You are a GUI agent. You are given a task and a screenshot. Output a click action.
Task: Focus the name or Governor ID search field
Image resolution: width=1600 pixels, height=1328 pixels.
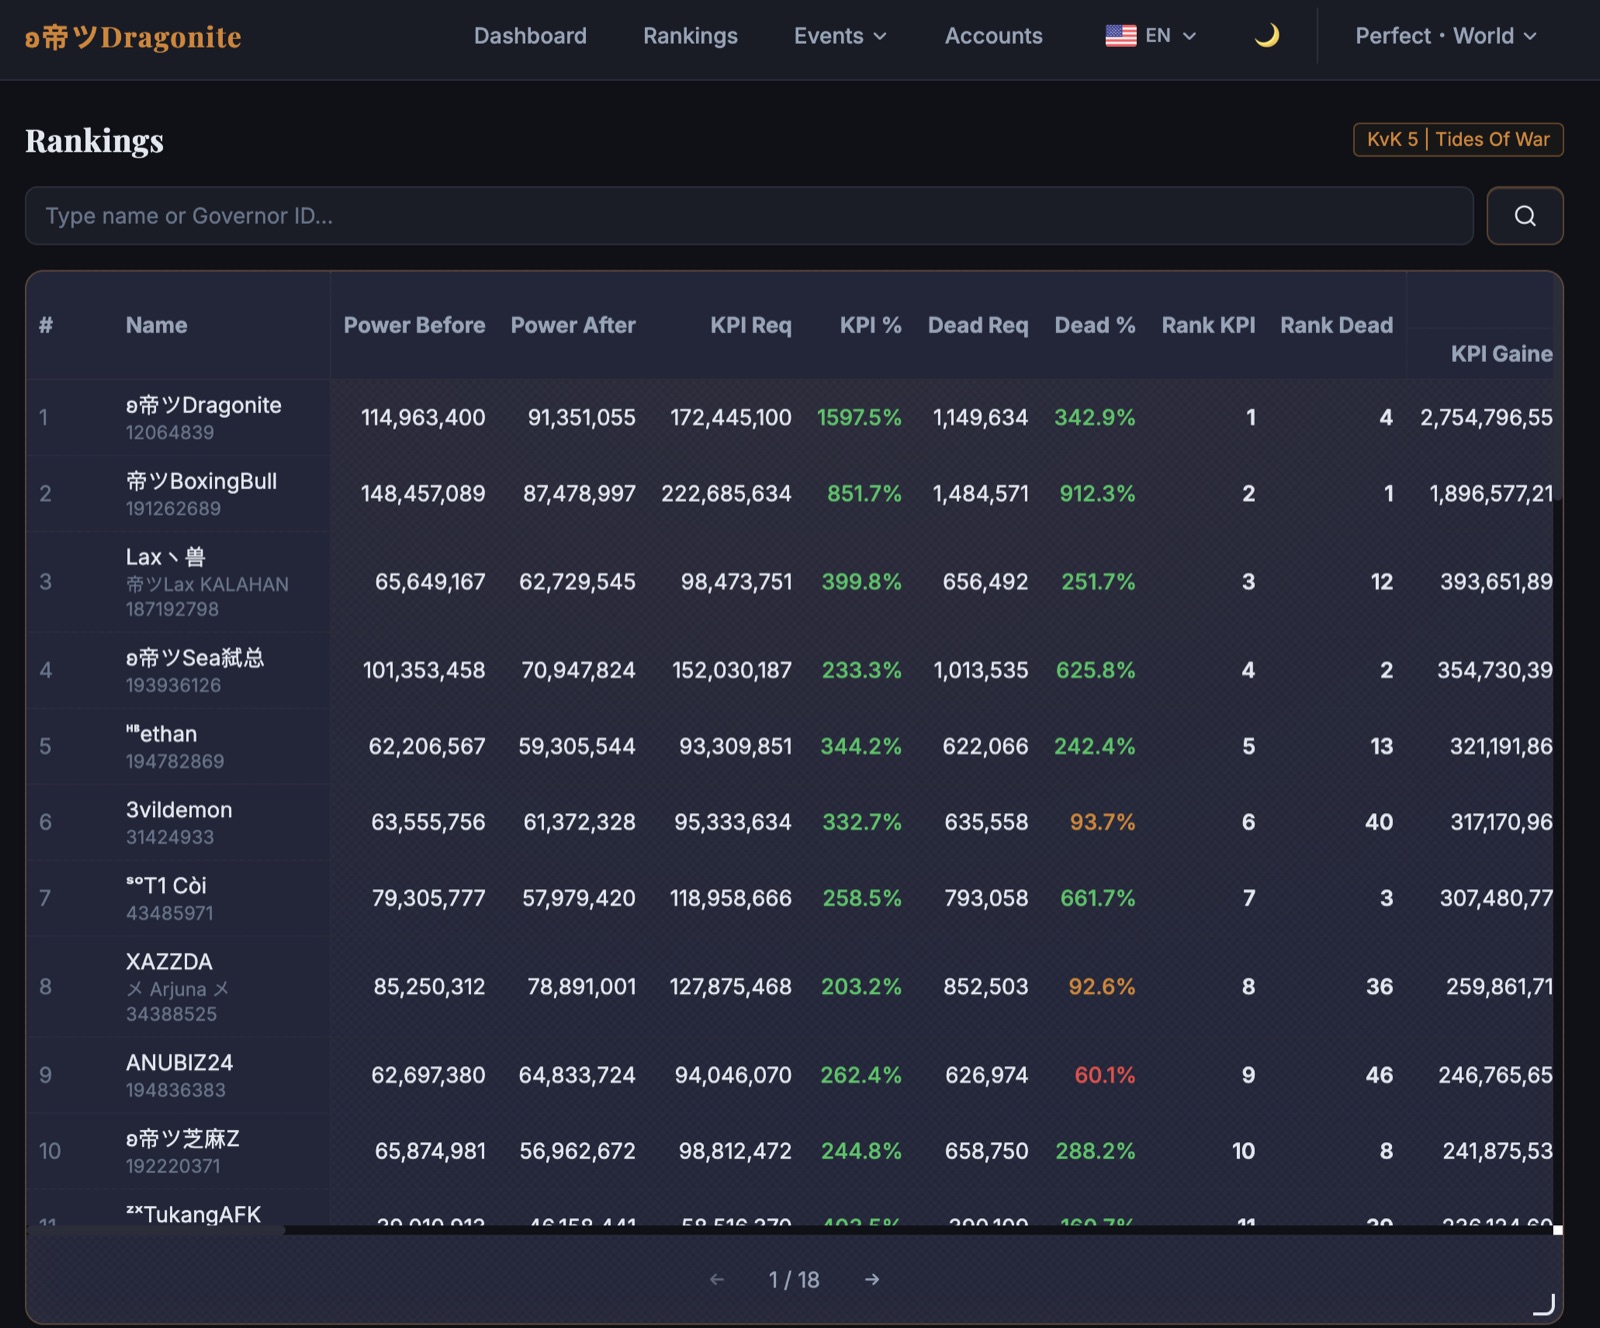(x=749, y=215)
